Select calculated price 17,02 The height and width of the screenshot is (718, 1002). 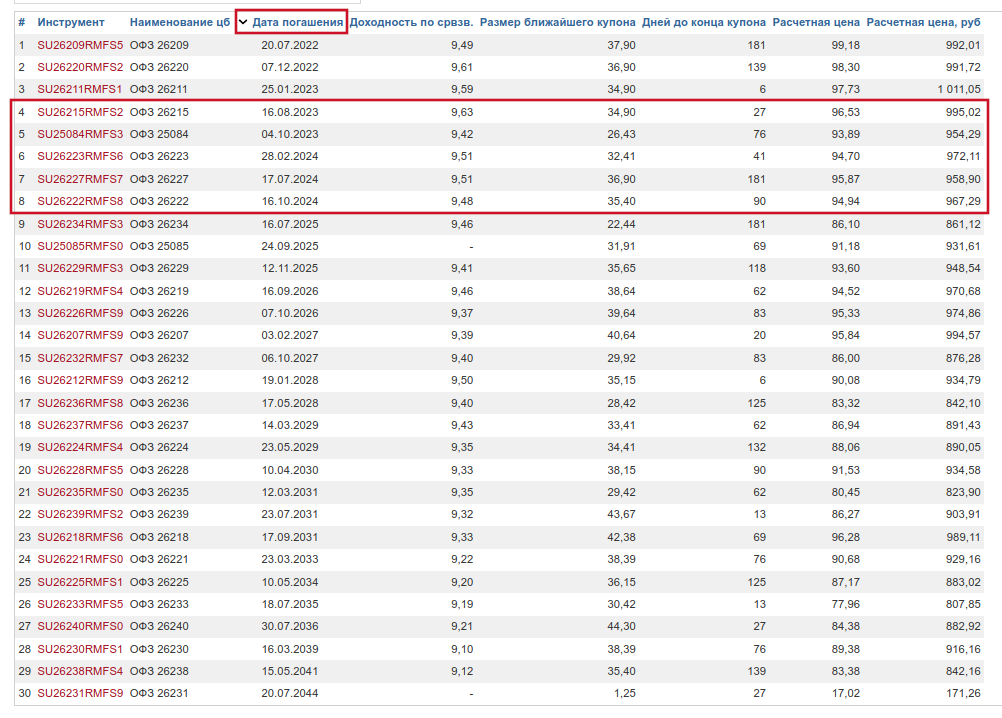846,693
